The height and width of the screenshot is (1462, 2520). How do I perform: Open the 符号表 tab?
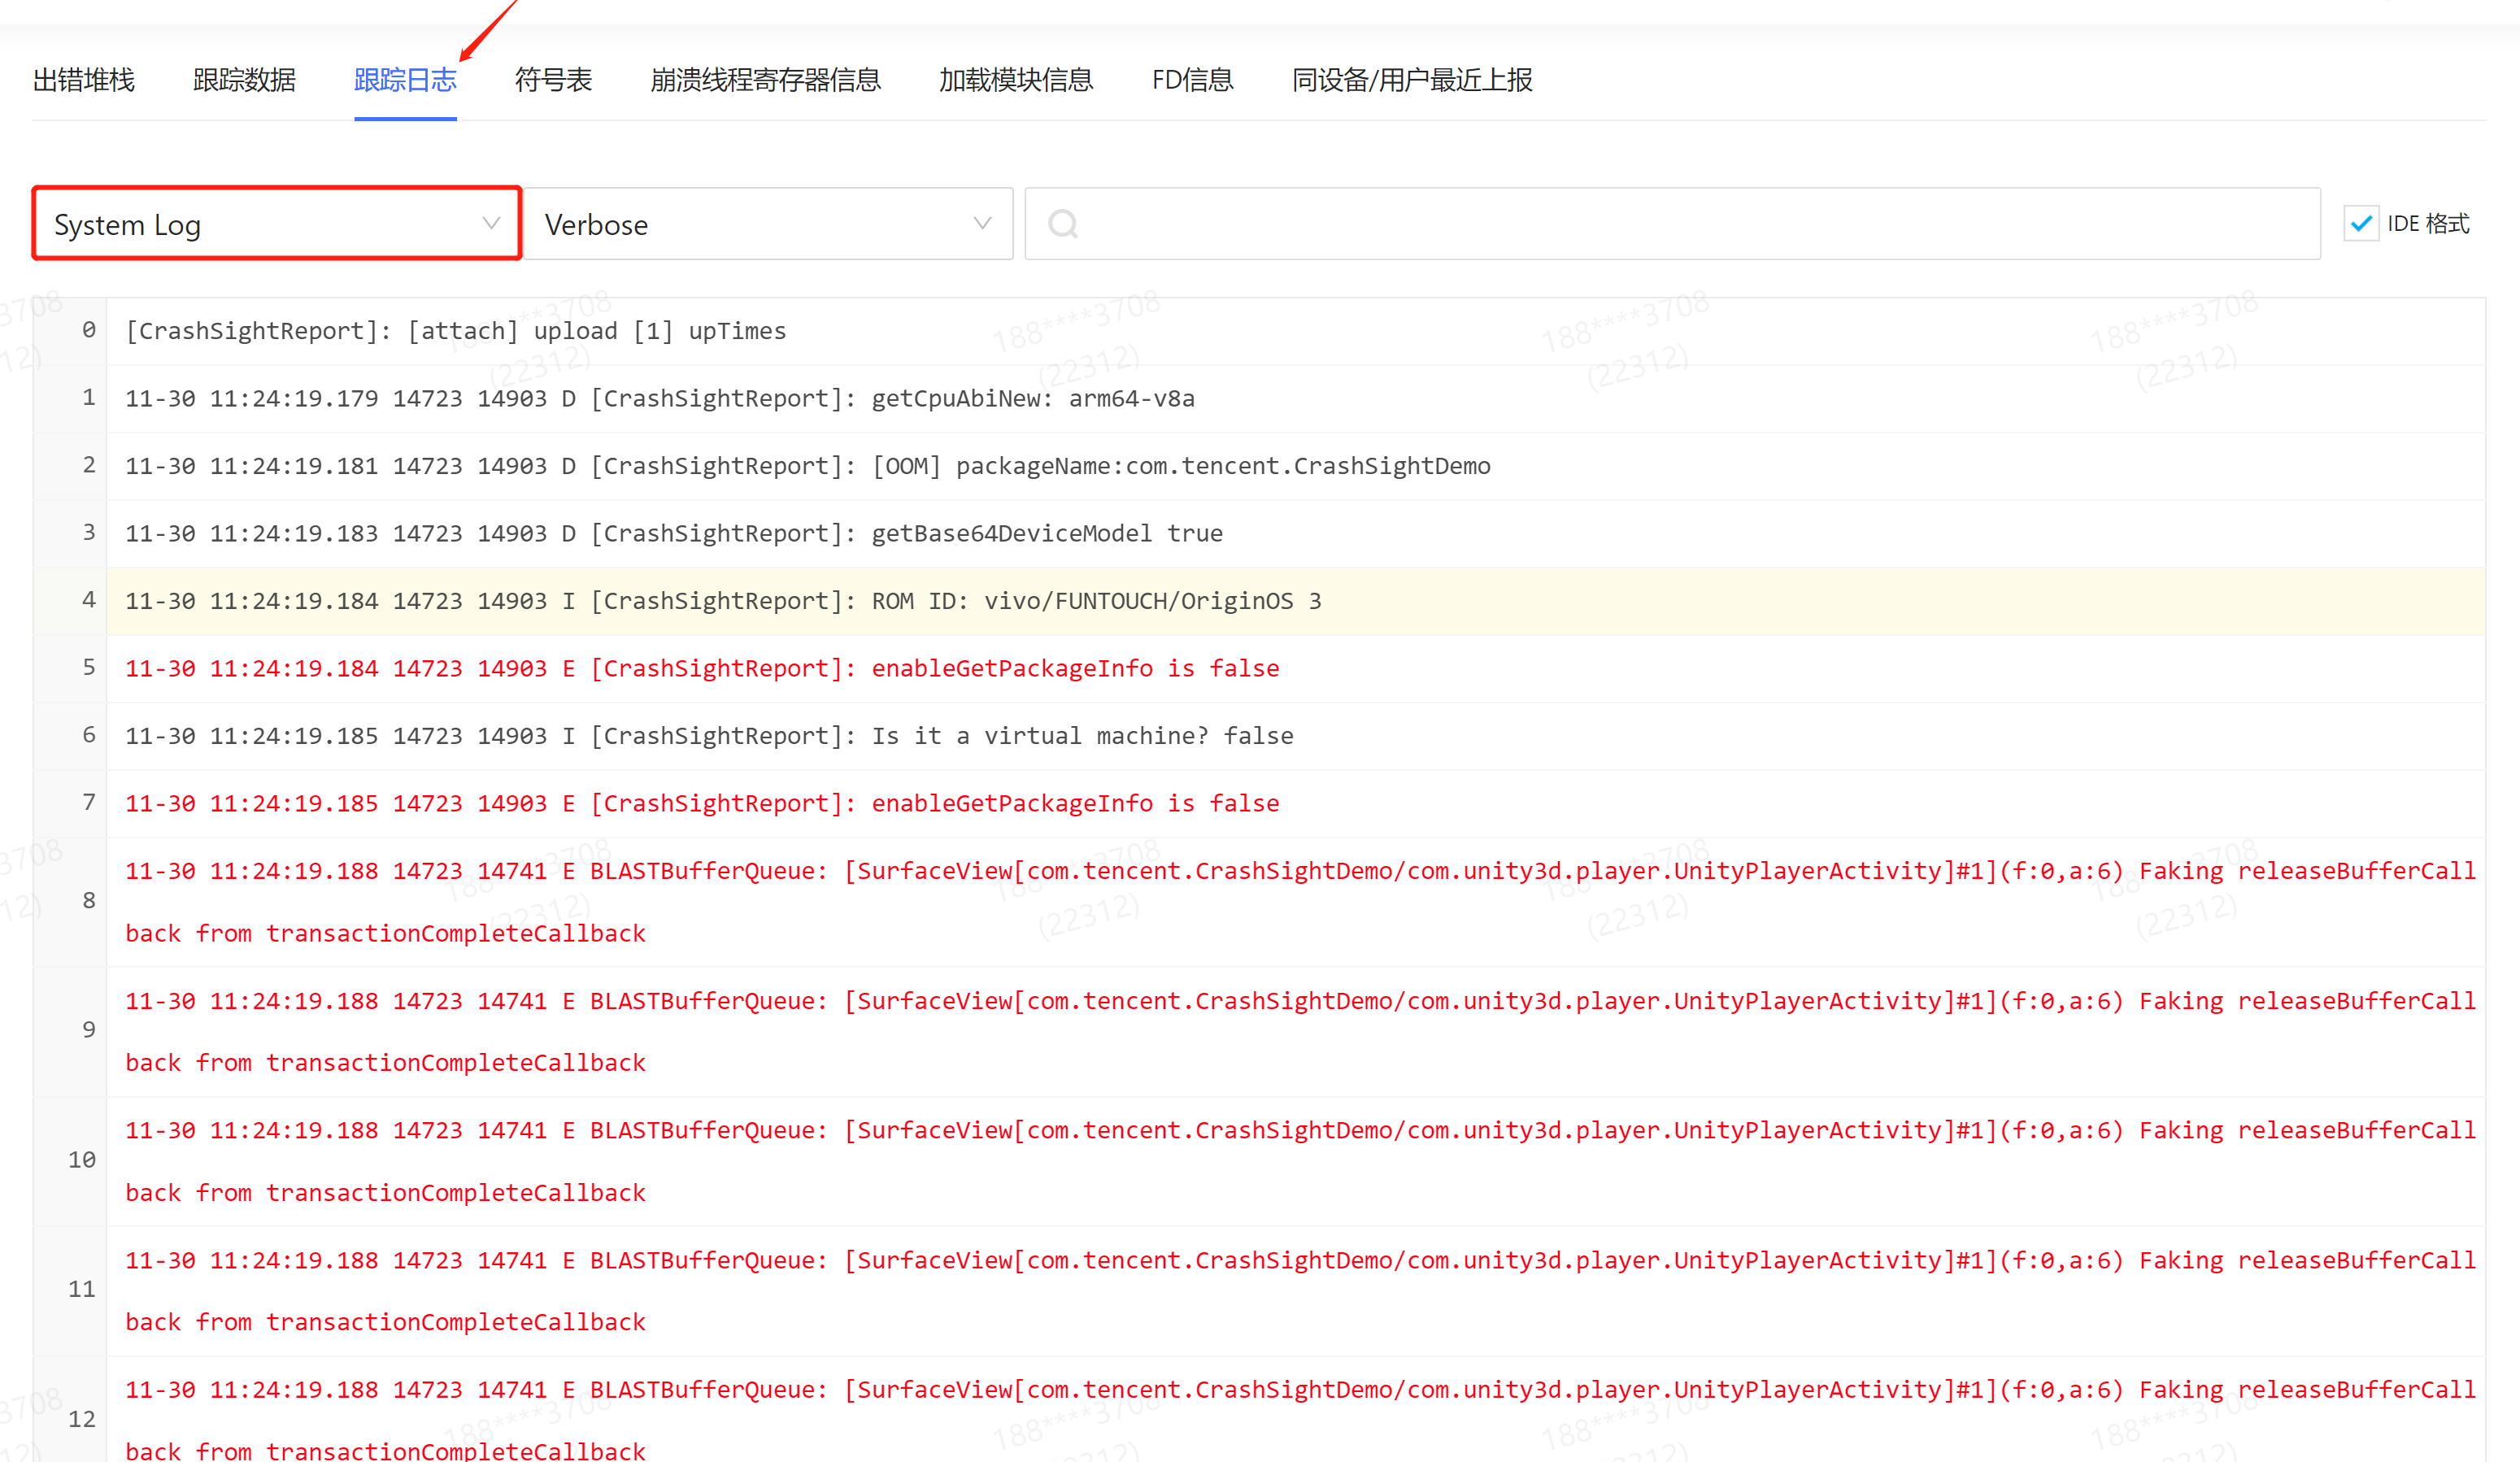pos(553,80)
